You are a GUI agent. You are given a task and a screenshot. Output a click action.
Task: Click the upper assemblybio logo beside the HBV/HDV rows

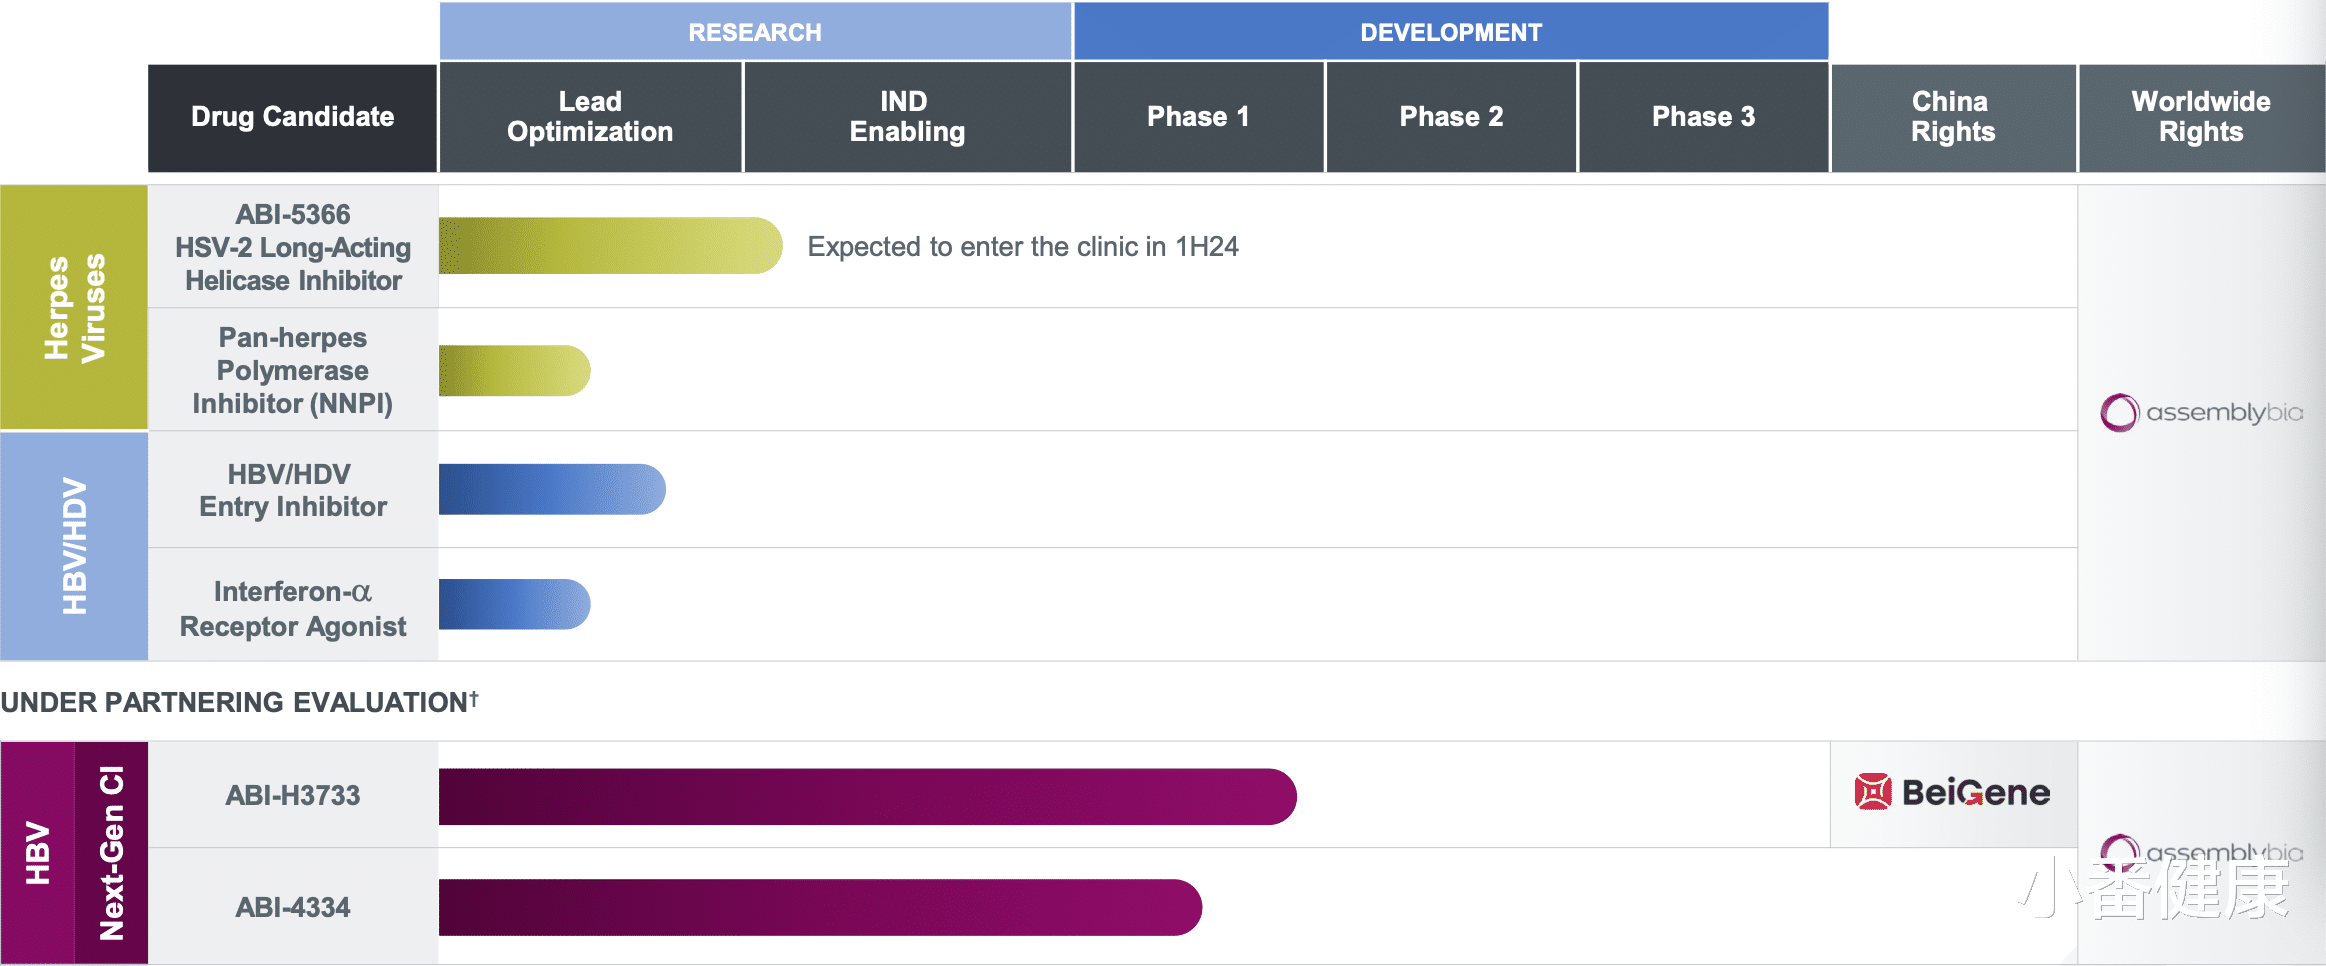(x=2200, y=412)
